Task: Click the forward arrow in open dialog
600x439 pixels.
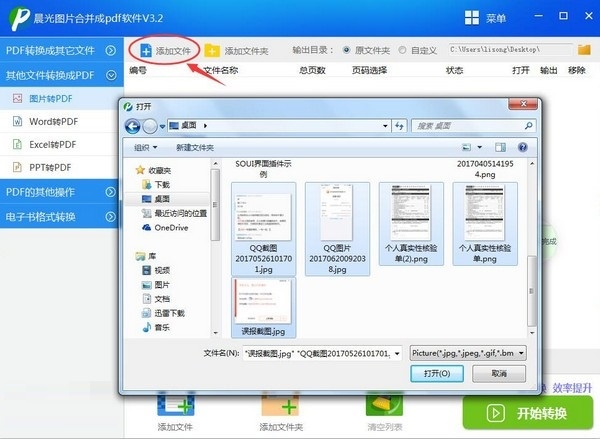Action: [150, 126]
